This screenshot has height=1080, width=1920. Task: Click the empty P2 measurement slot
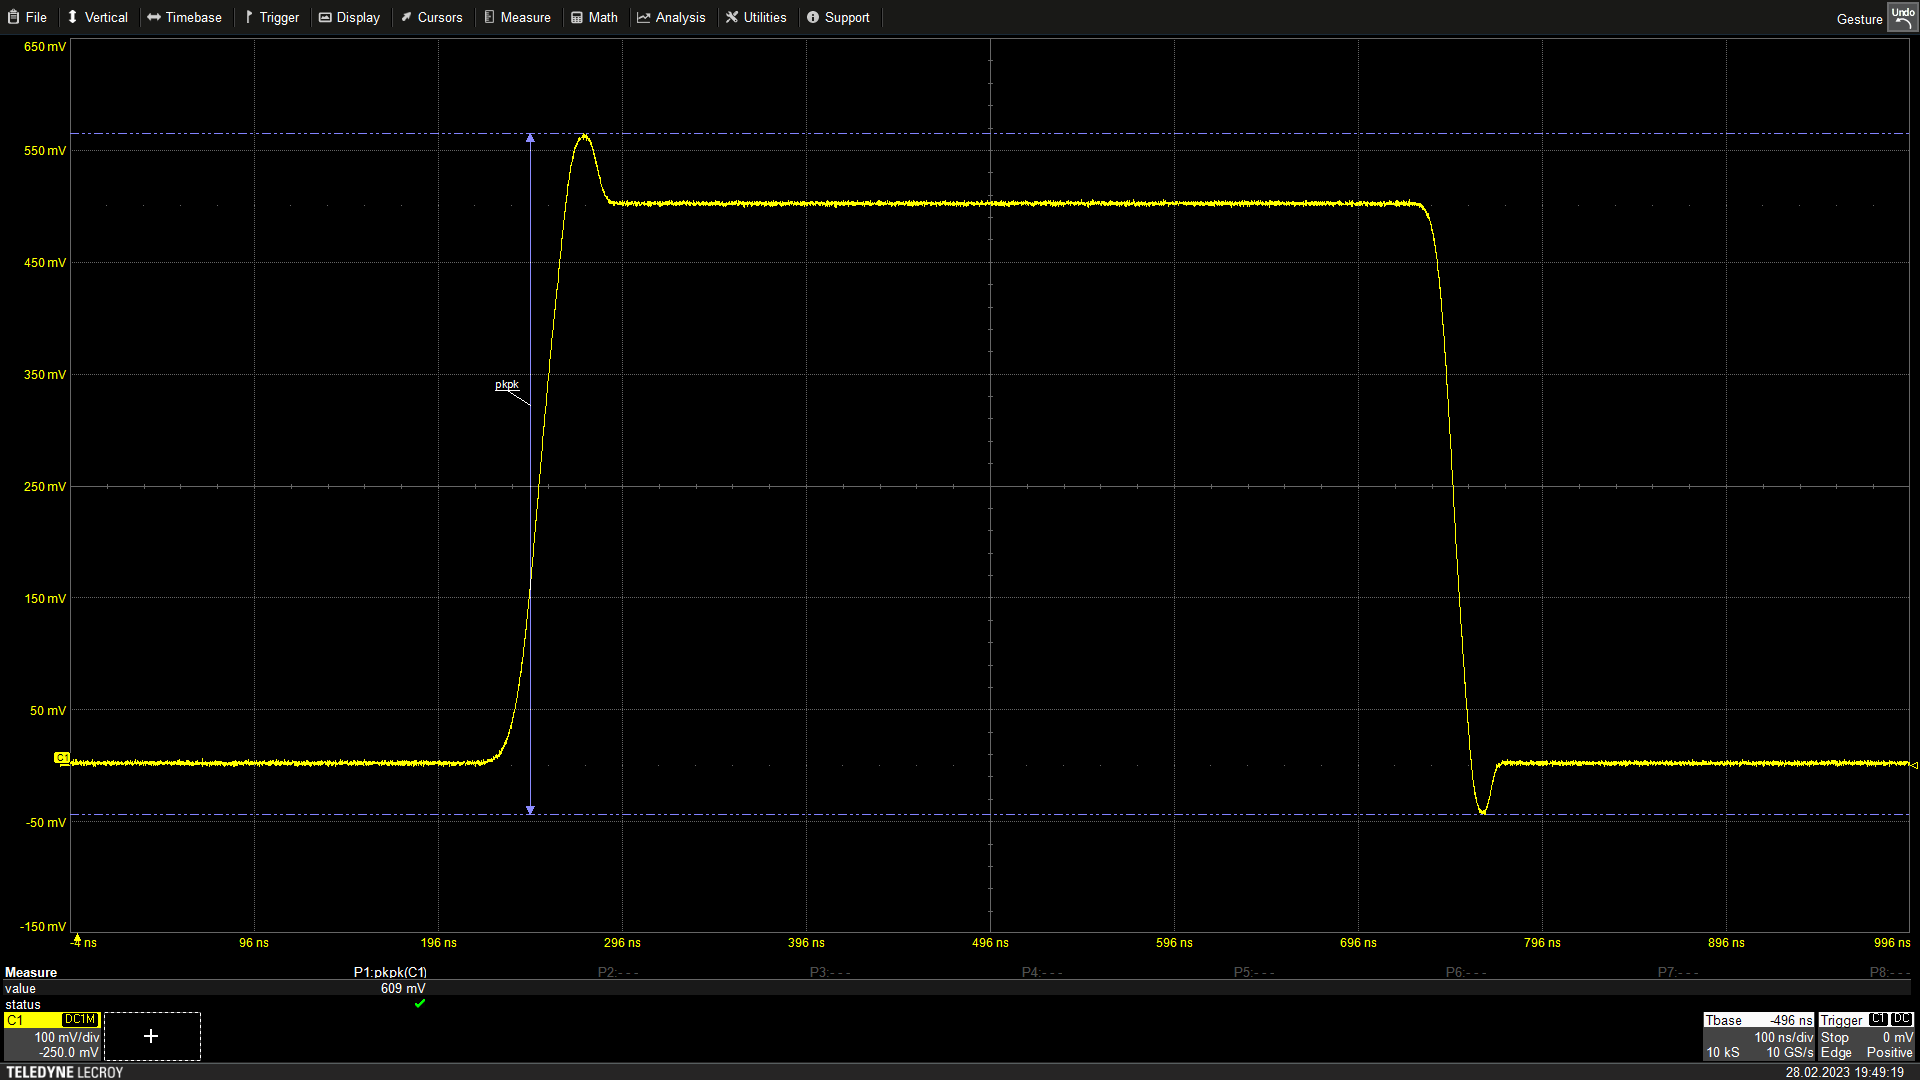pyautogui.click(x=618, y=972)
